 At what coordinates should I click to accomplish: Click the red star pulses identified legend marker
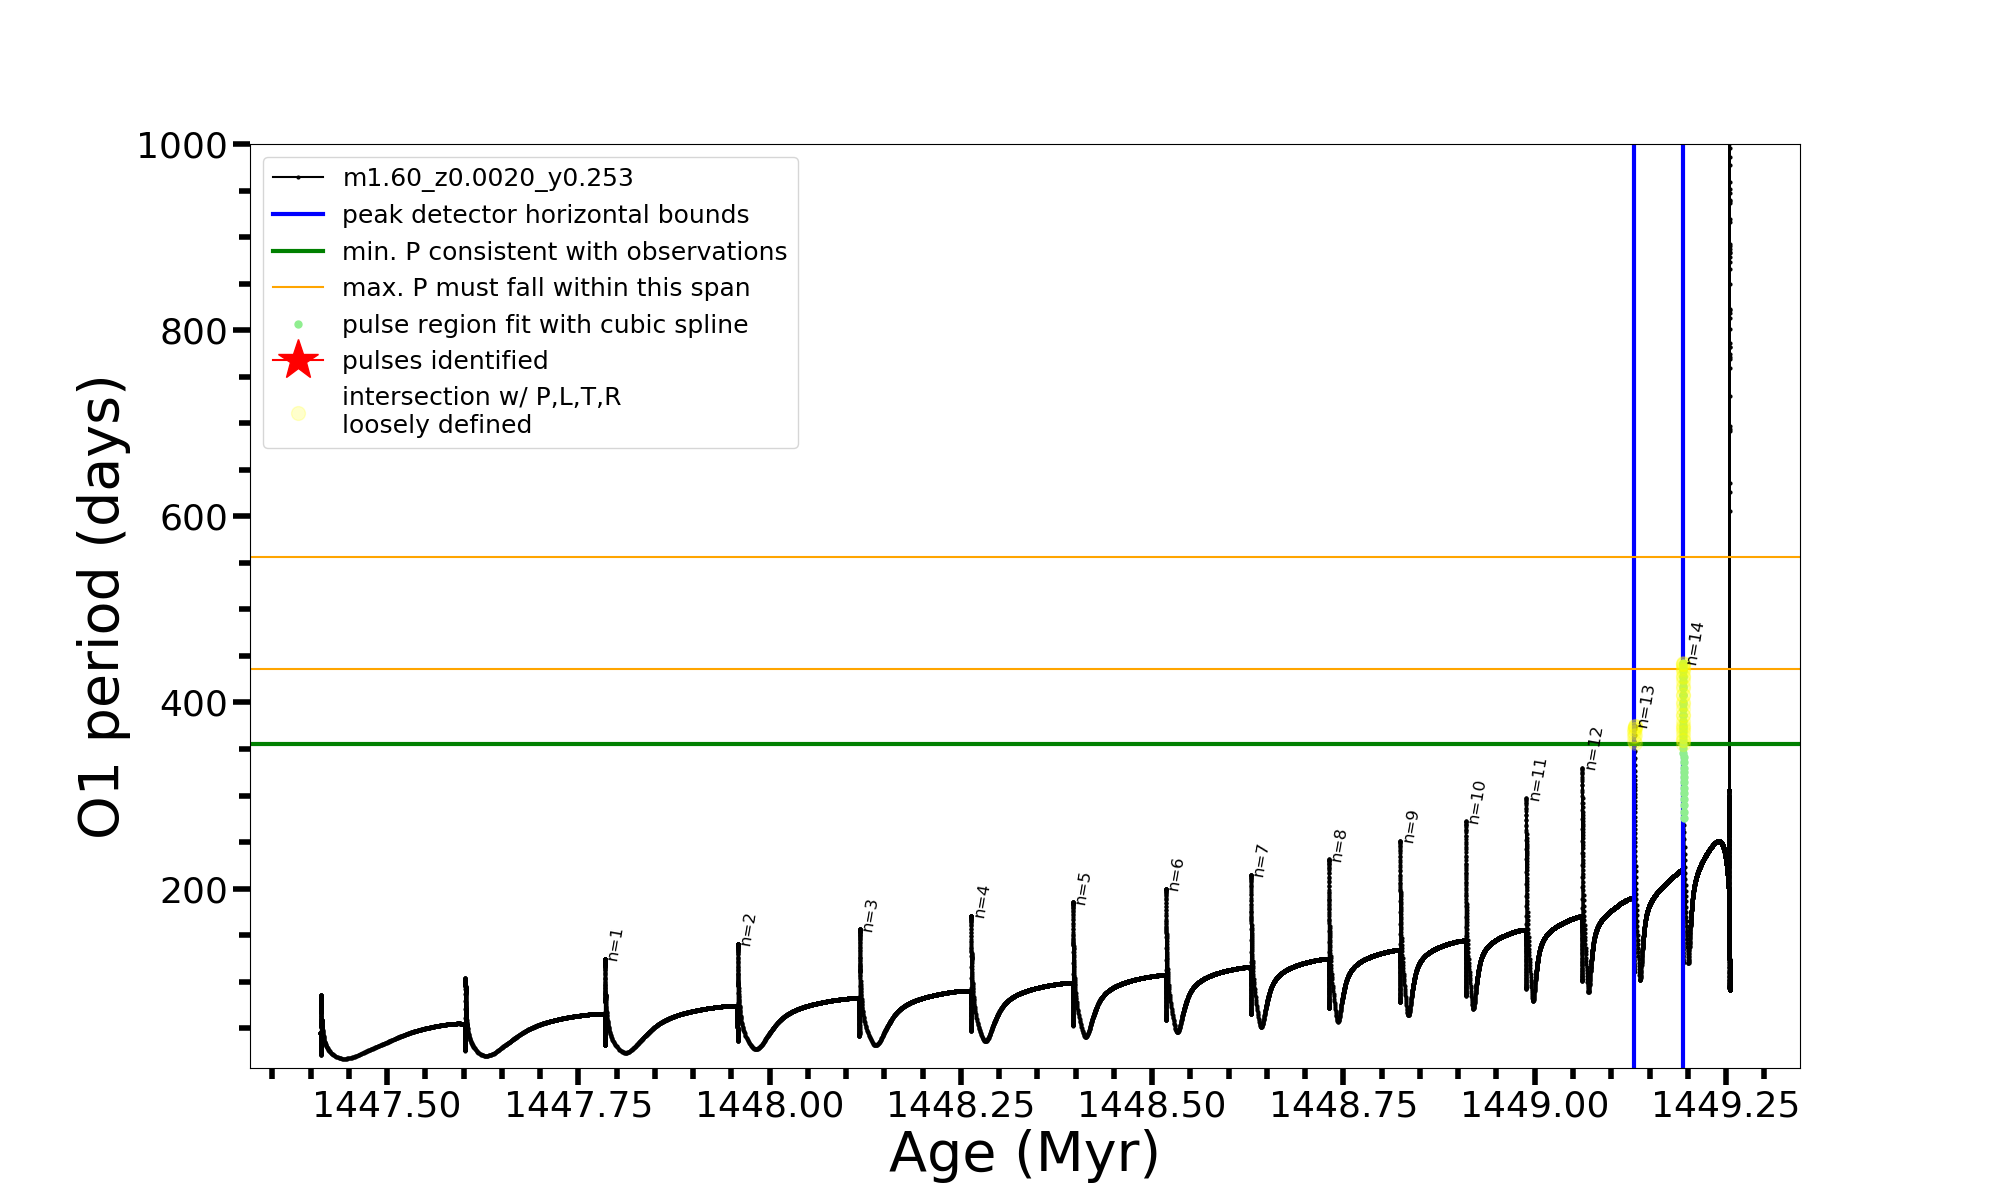tap(298, 360)
